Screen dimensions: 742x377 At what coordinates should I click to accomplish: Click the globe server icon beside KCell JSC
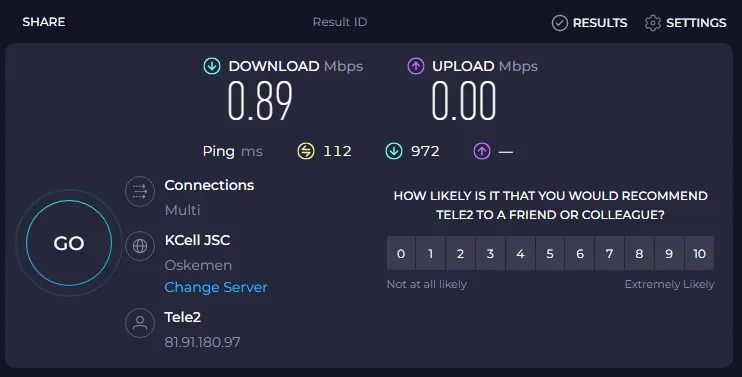coord(140,246)
